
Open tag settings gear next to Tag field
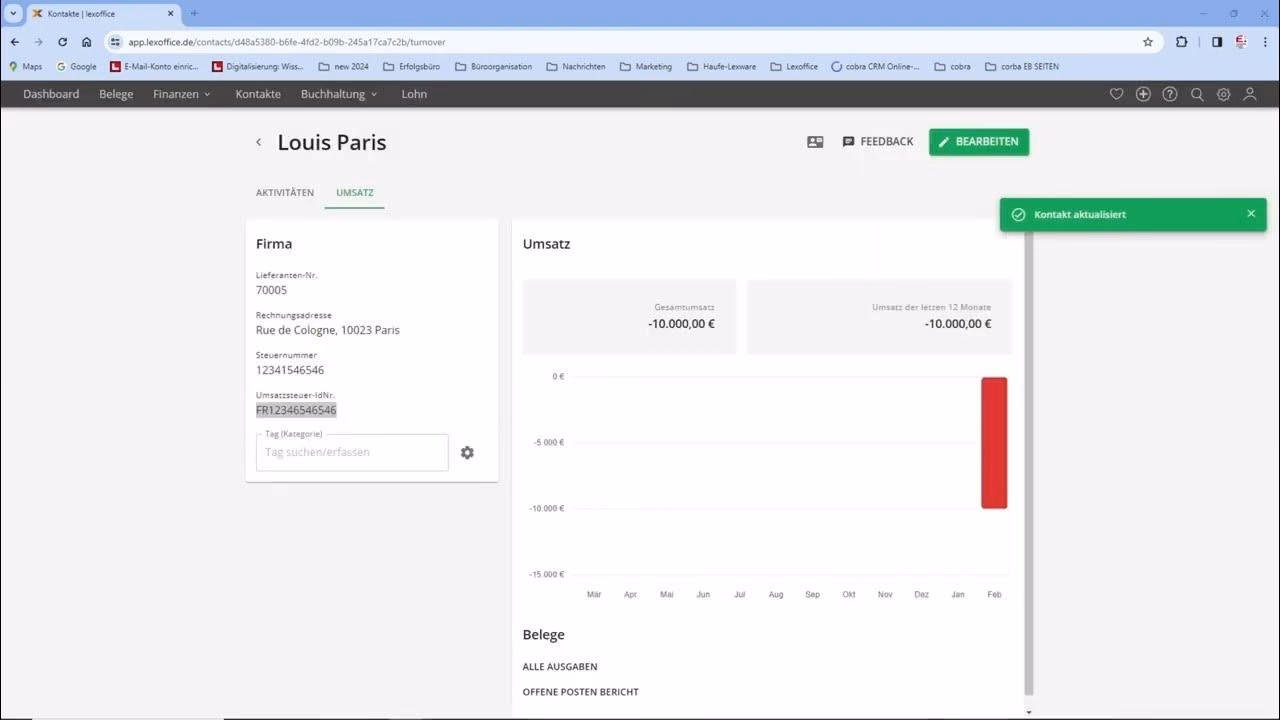tap(467, 453)
